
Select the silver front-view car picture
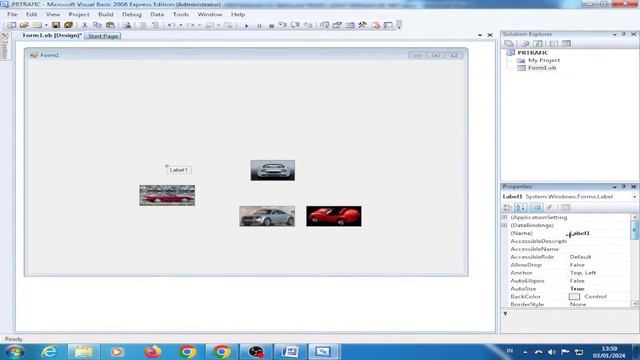pyautogui.click(x=273, y=170)
